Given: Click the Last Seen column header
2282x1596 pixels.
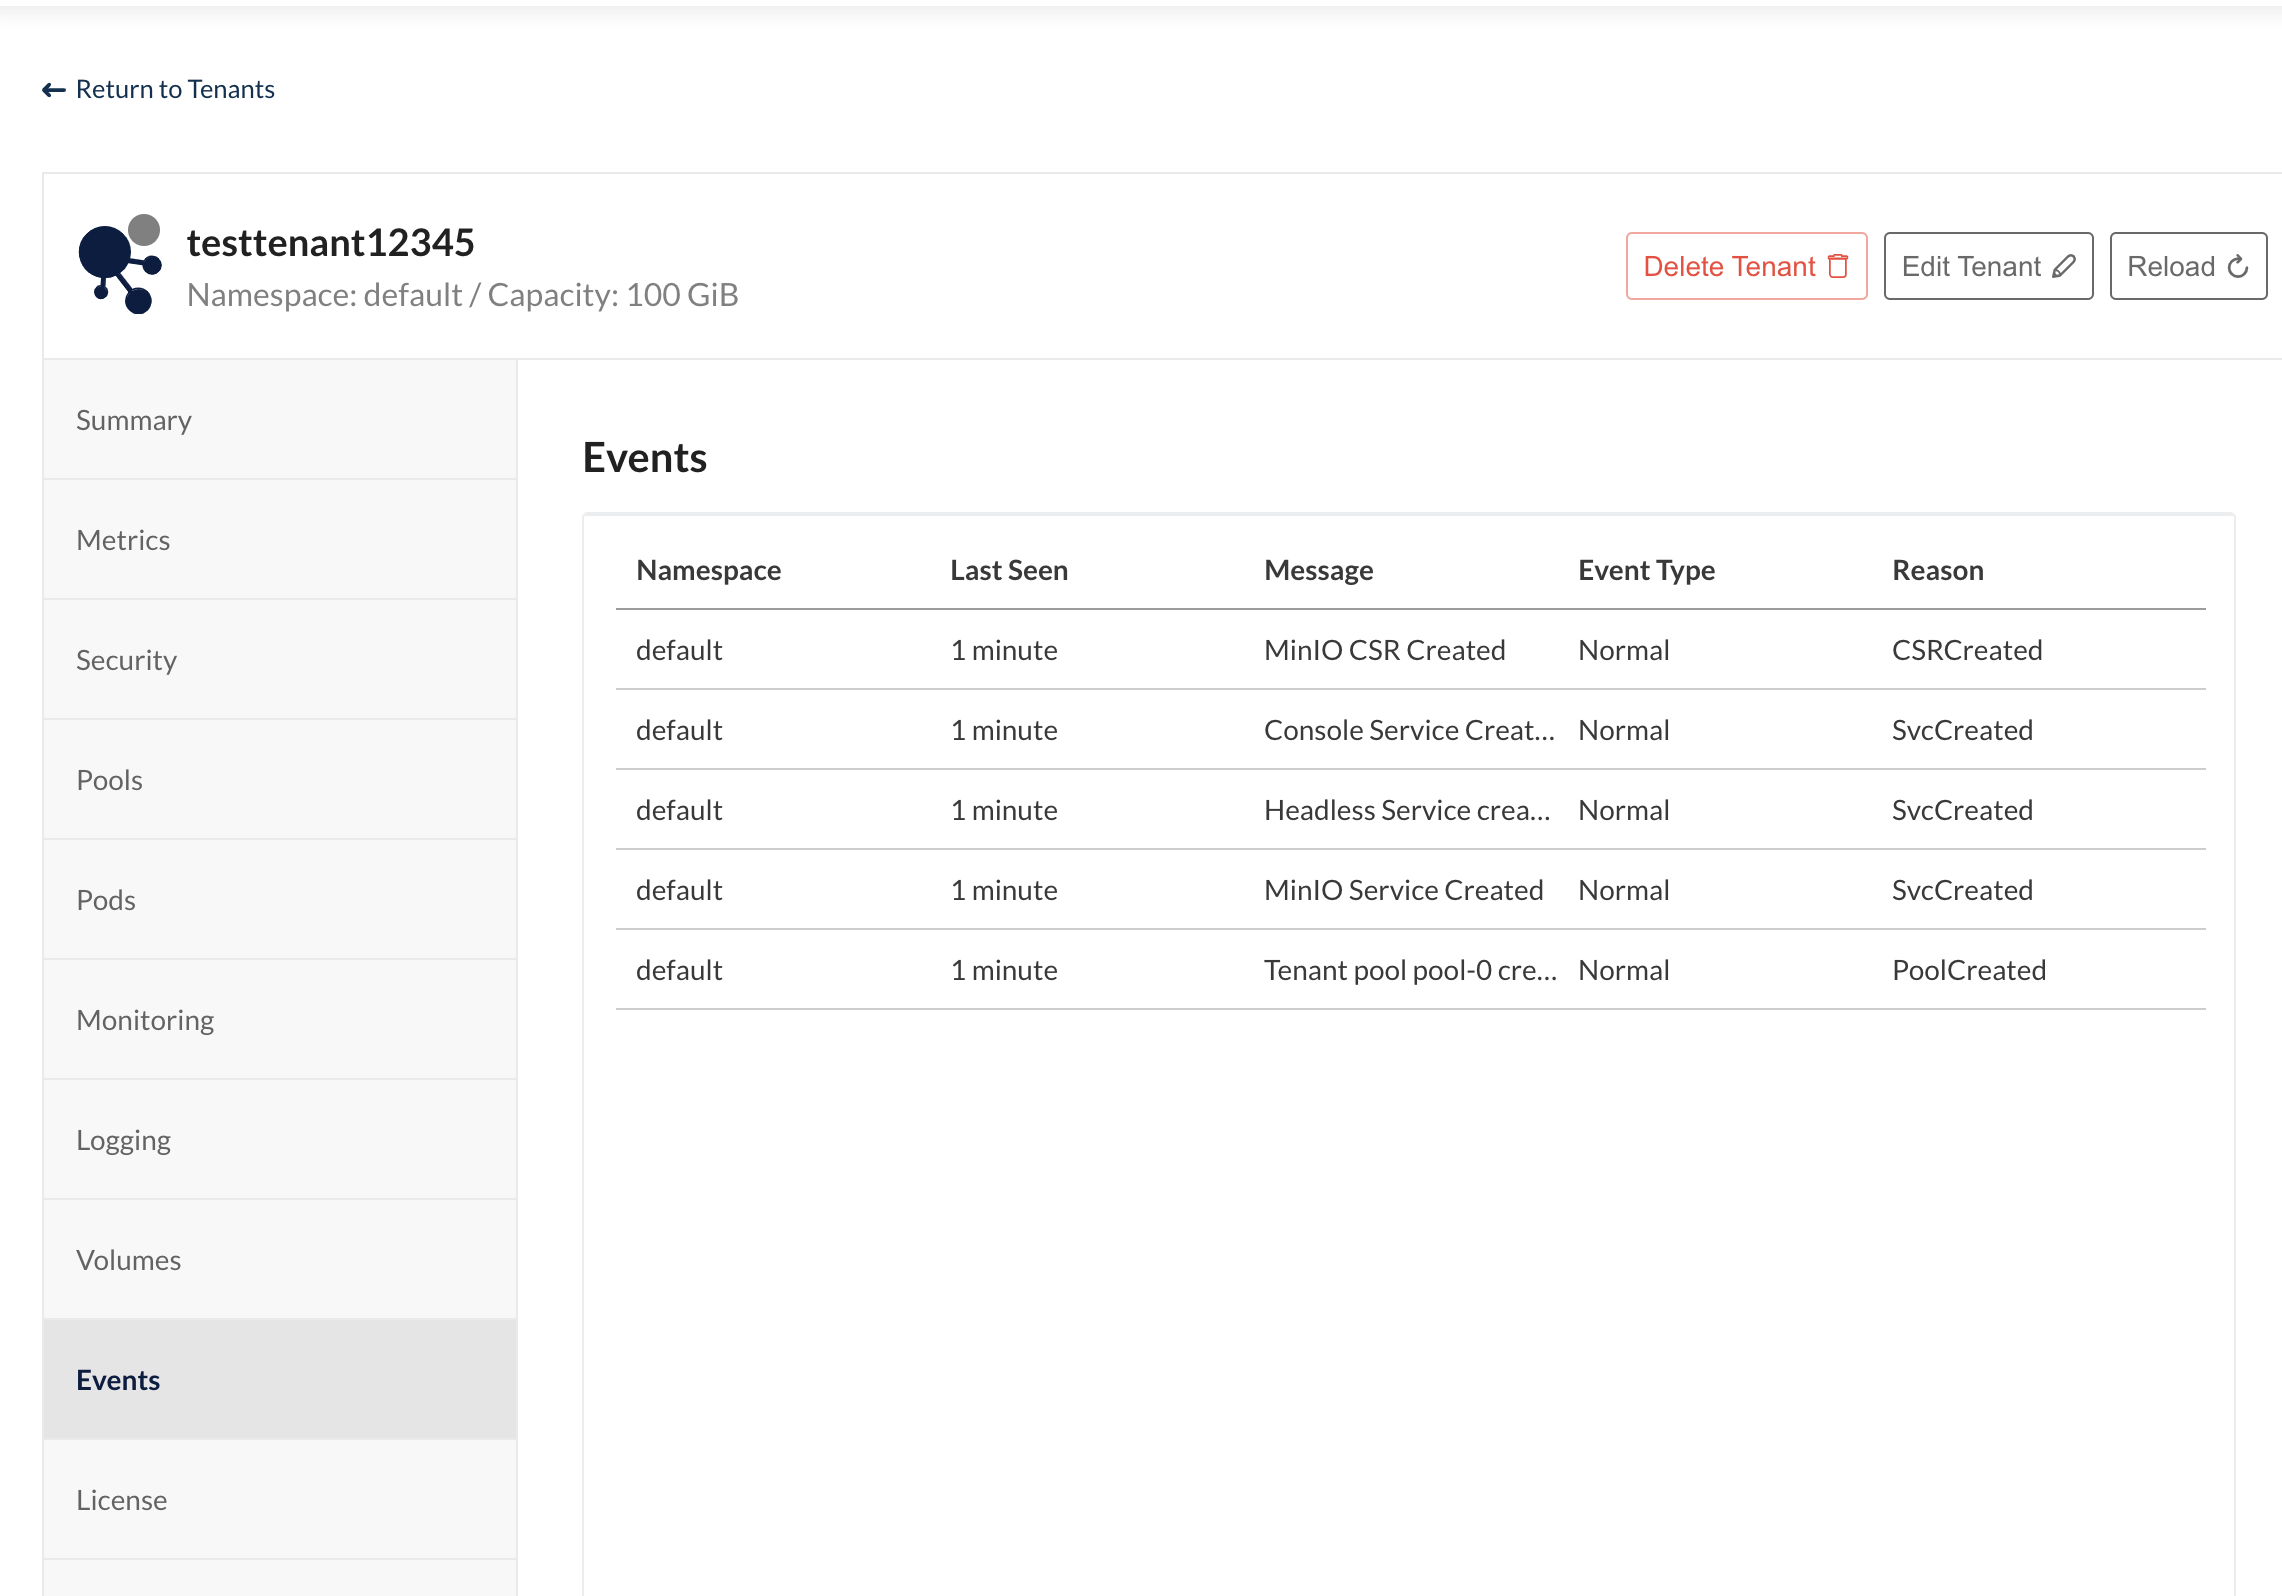Looking at the screenshot, I should click(x=1008, y=570).
